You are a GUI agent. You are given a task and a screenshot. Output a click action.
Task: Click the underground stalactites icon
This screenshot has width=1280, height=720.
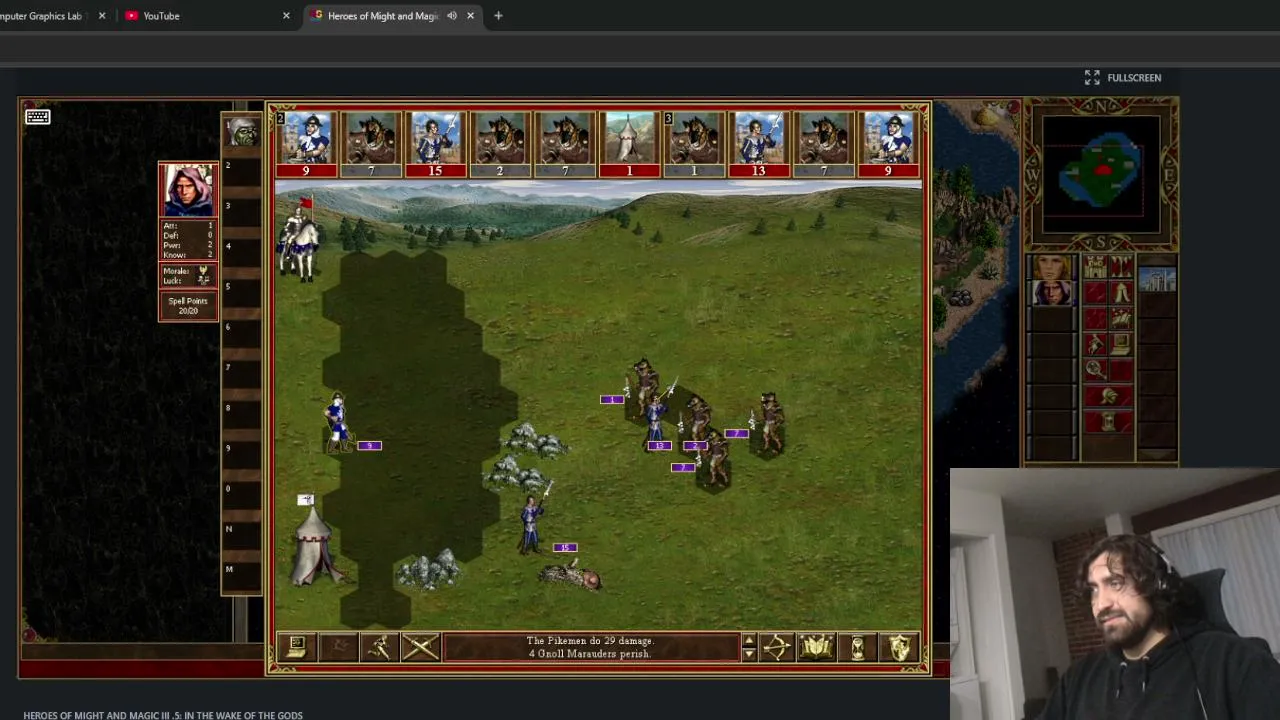pyautogui.click(x=1120, y=267)
